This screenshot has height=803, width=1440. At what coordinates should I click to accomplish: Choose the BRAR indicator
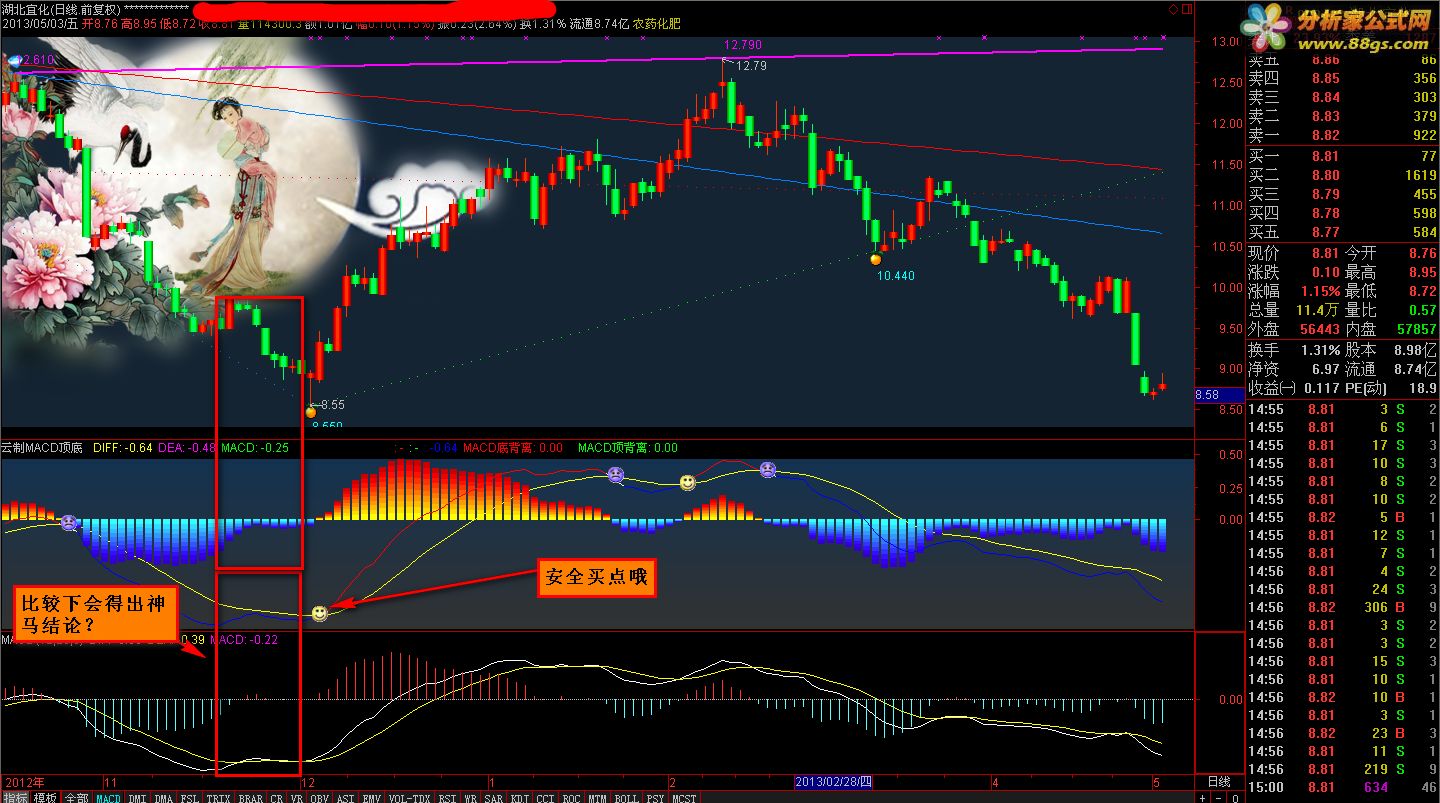[x=250, y=798]
